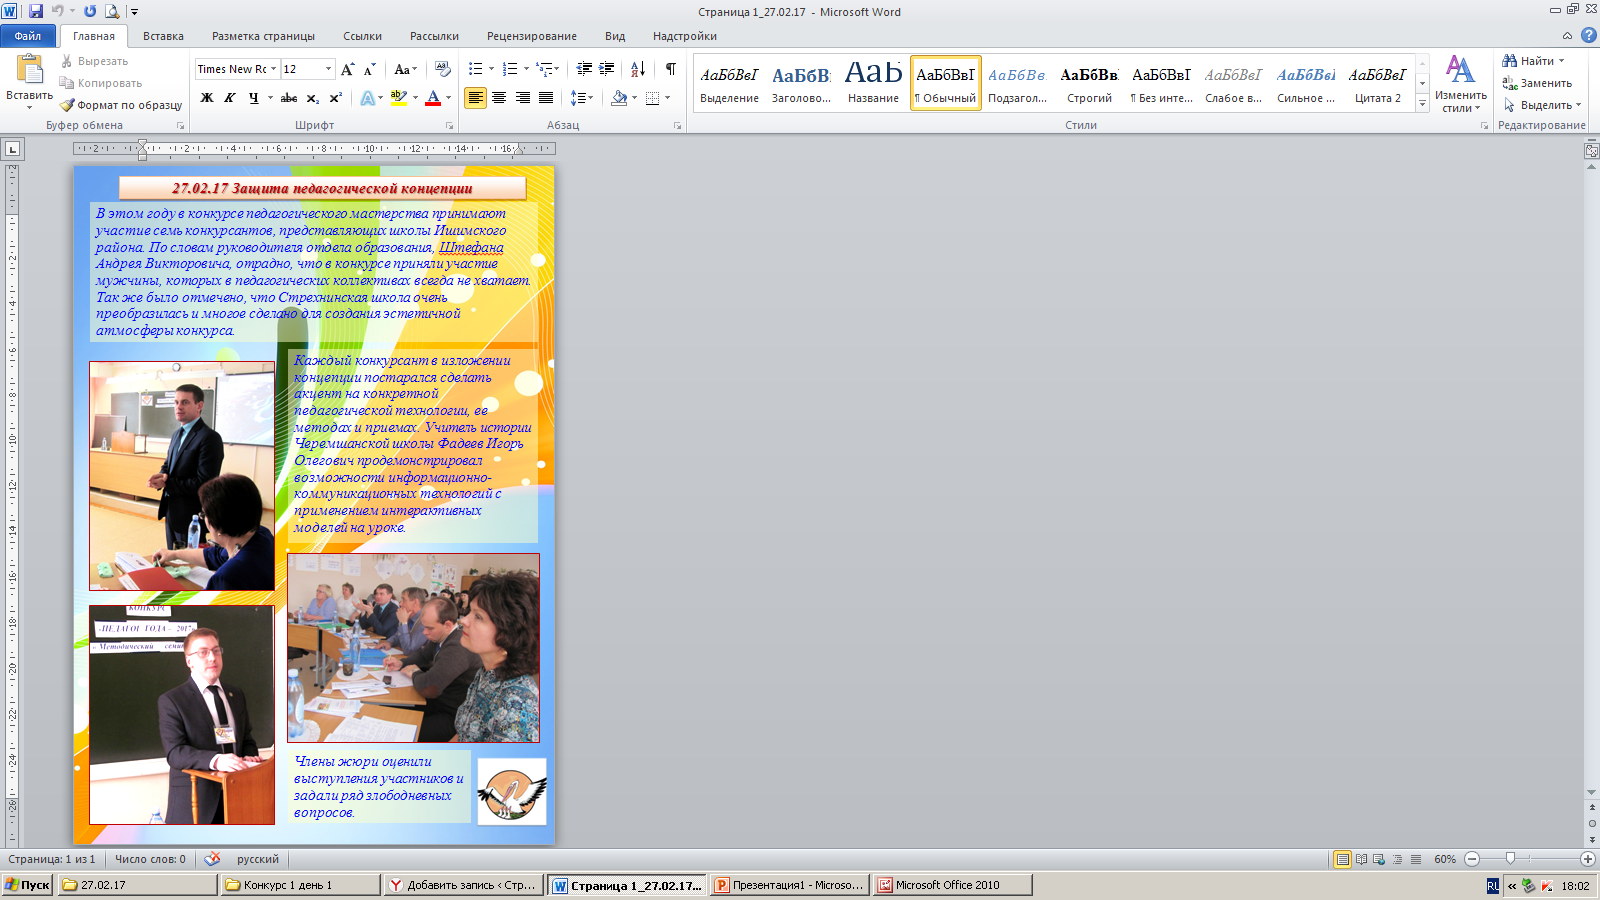Toggle bold (Ж) formatting
1600x900 pixels.
click(207, 98)
